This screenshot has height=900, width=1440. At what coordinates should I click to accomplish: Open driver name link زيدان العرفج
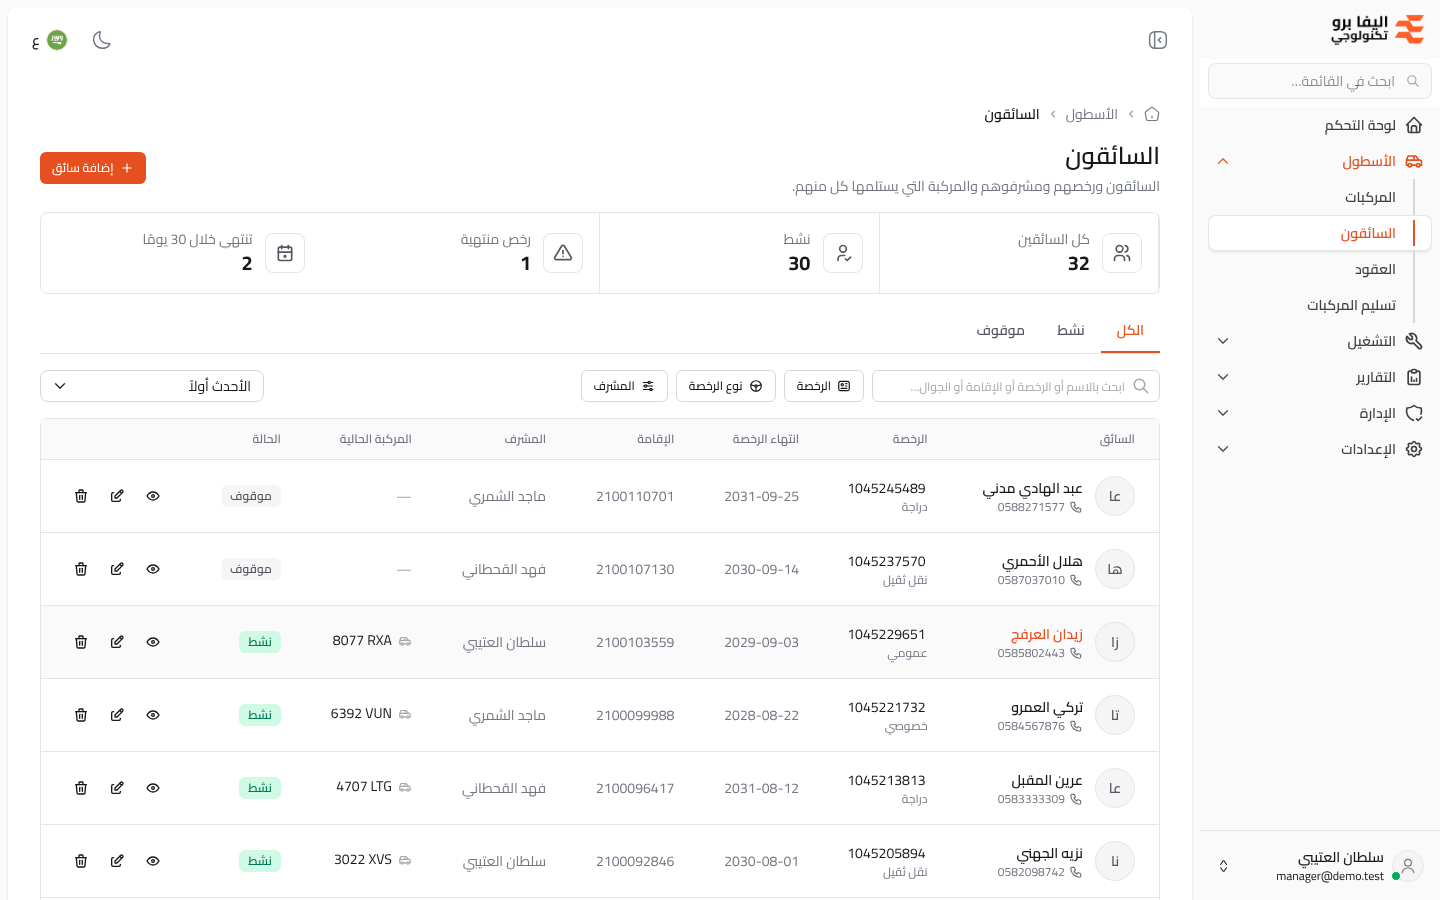(1047, 634)
